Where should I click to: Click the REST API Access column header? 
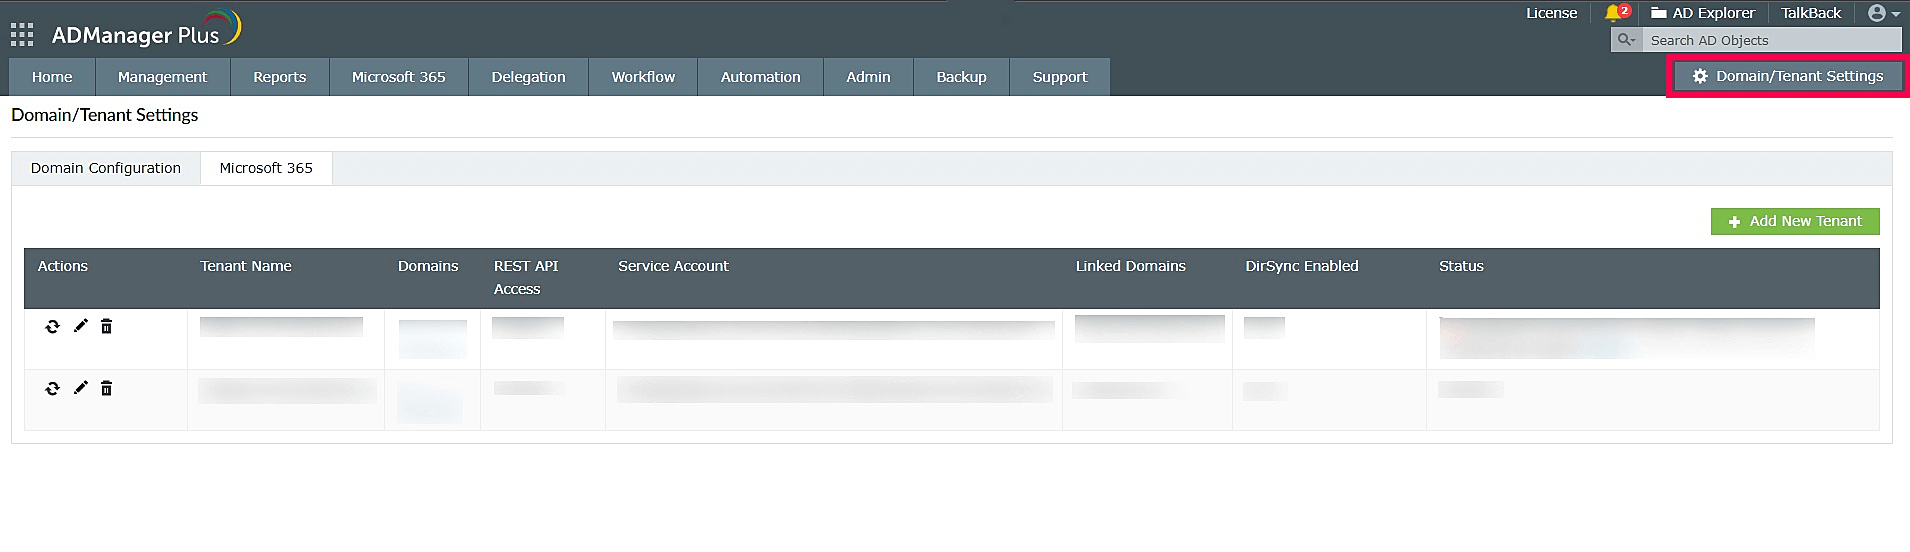pos(526,277)
